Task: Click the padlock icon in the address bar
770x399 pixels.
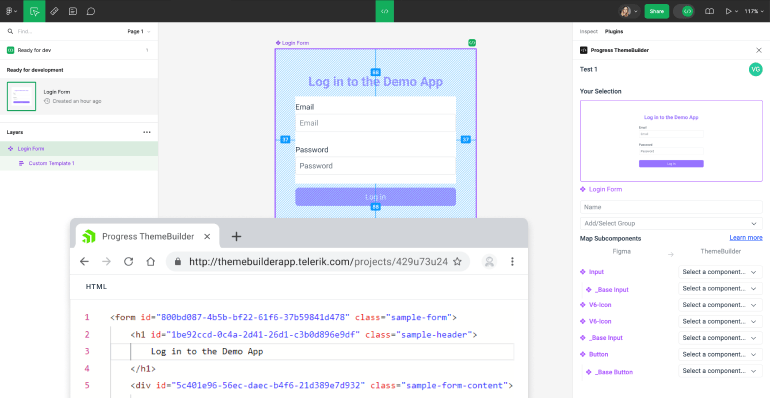Action: (x=178, y=262)
